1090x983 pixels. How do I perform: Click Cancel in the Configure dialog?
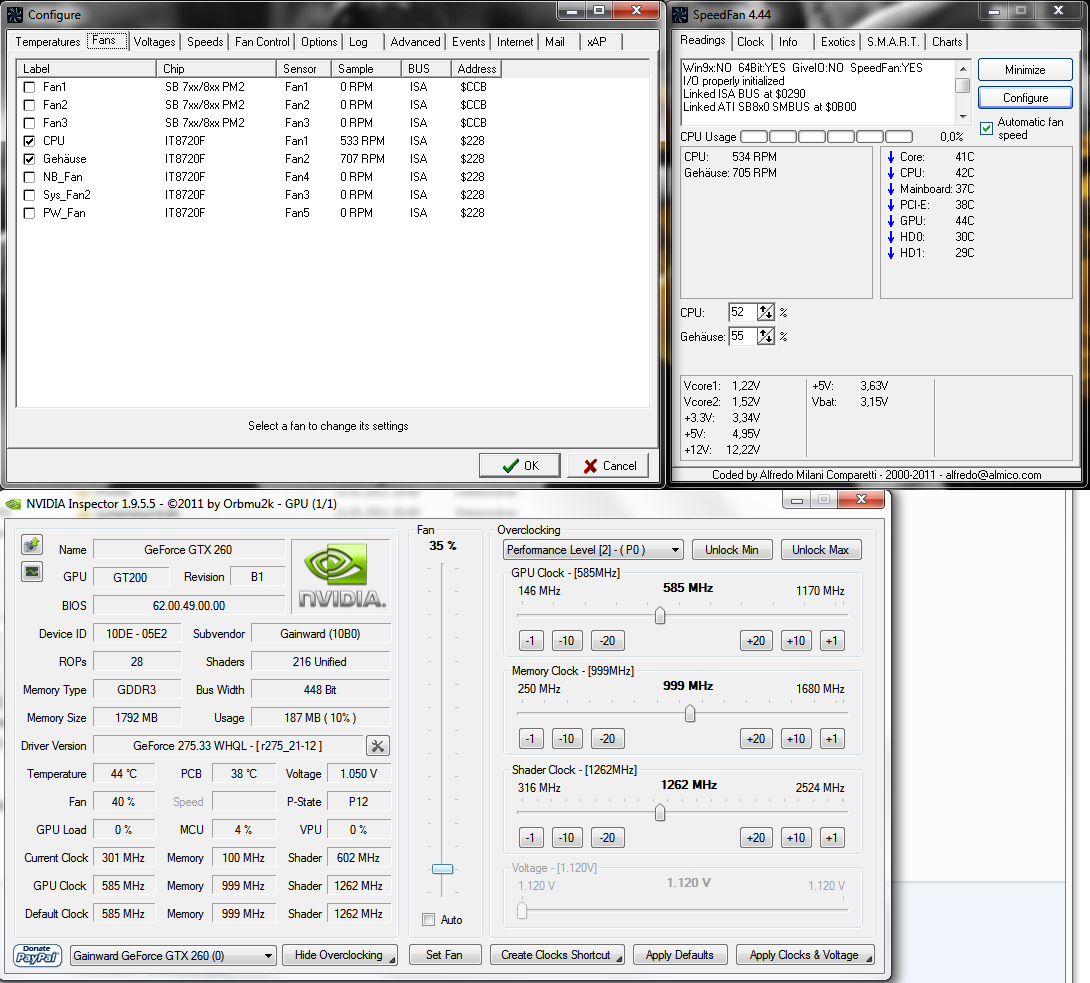click(x=608, y=466)
